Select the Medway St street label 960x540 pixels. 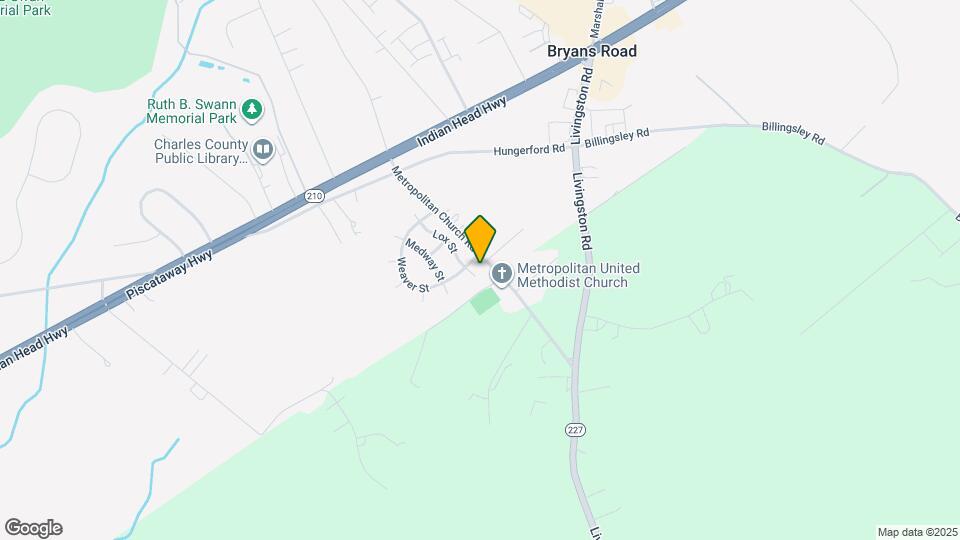[424, 260]
